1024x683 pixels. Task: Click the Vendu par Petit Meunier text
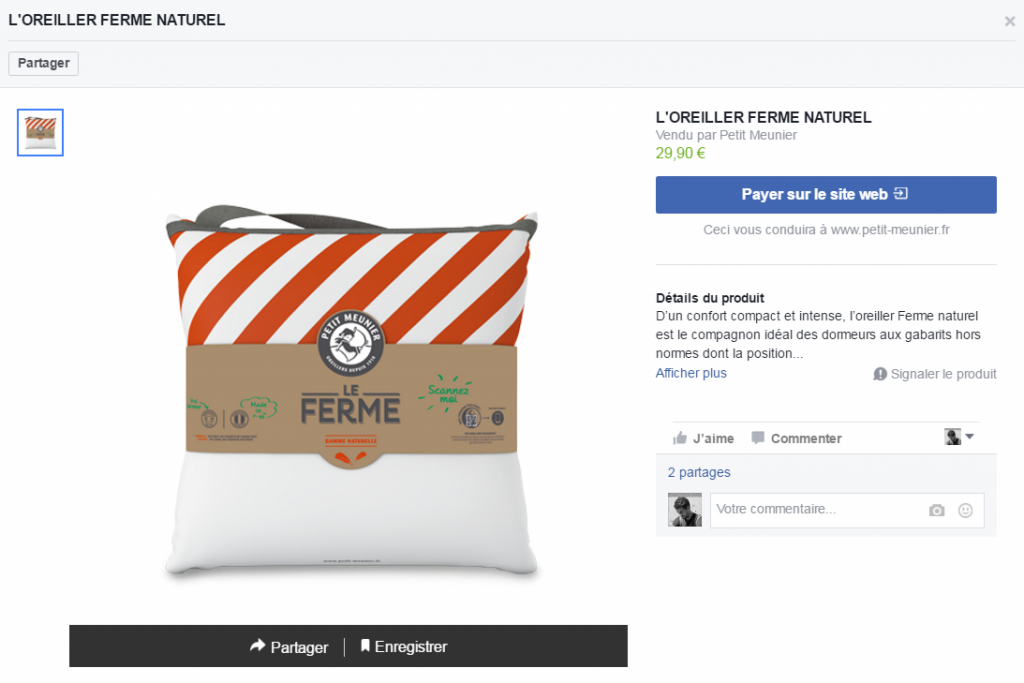pos(726,135)
